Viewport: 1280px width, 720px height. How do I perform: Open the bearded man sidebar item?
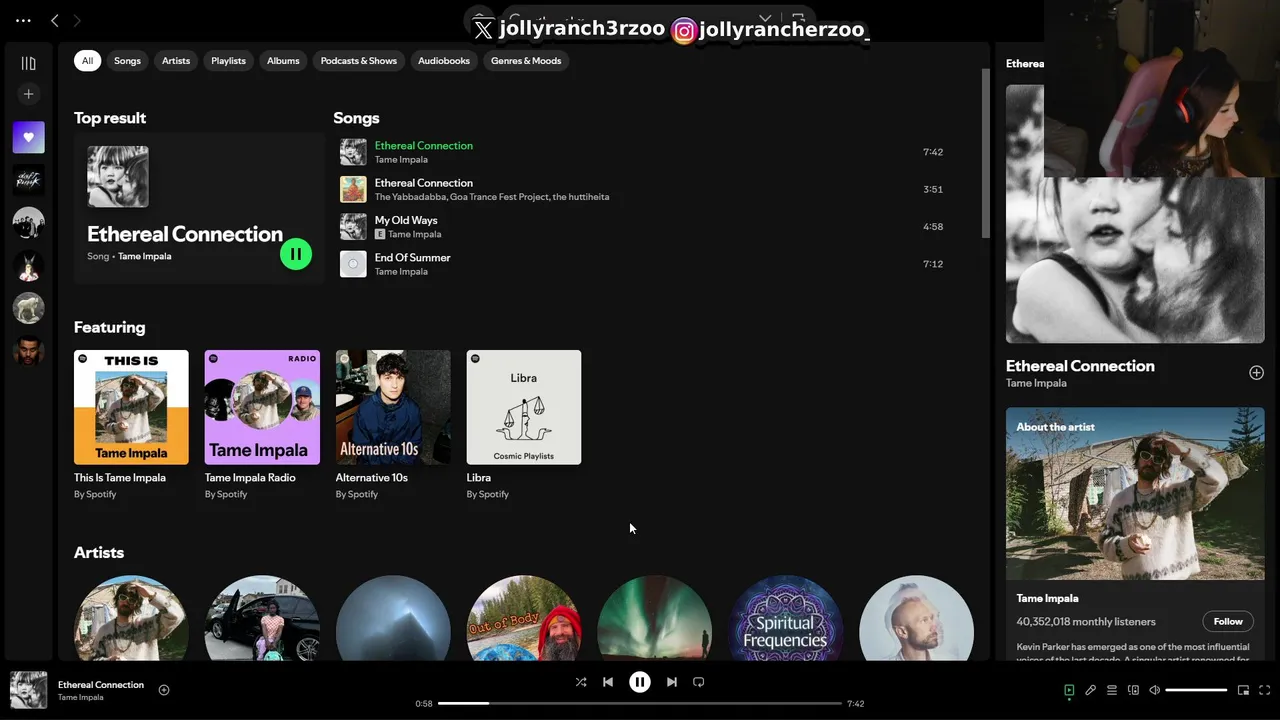28,351
